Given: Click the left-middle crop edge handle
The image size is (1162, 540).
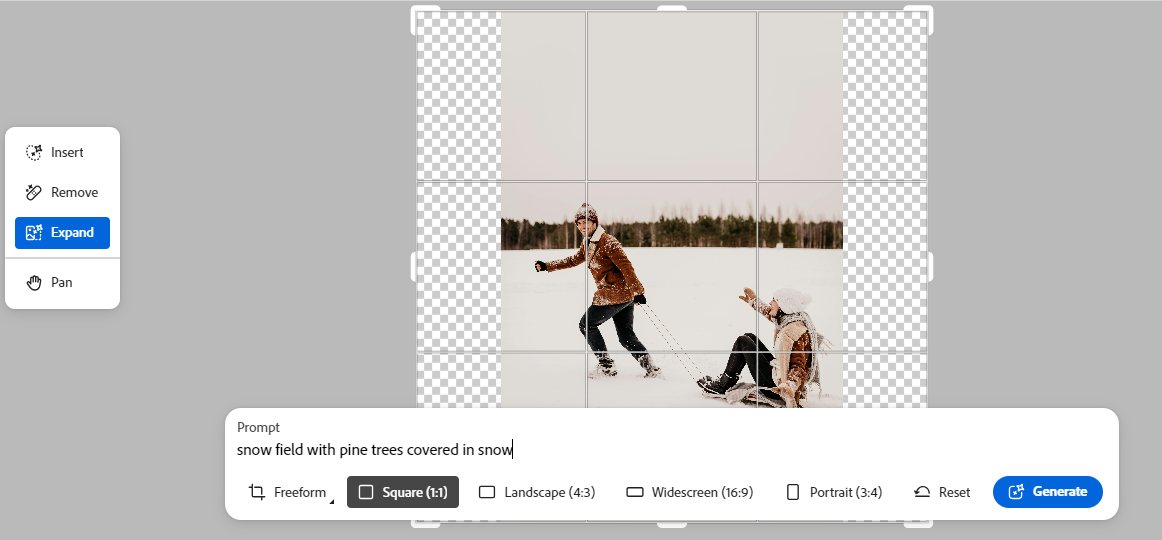Looking at the screenshot, I should click(414, 267).
